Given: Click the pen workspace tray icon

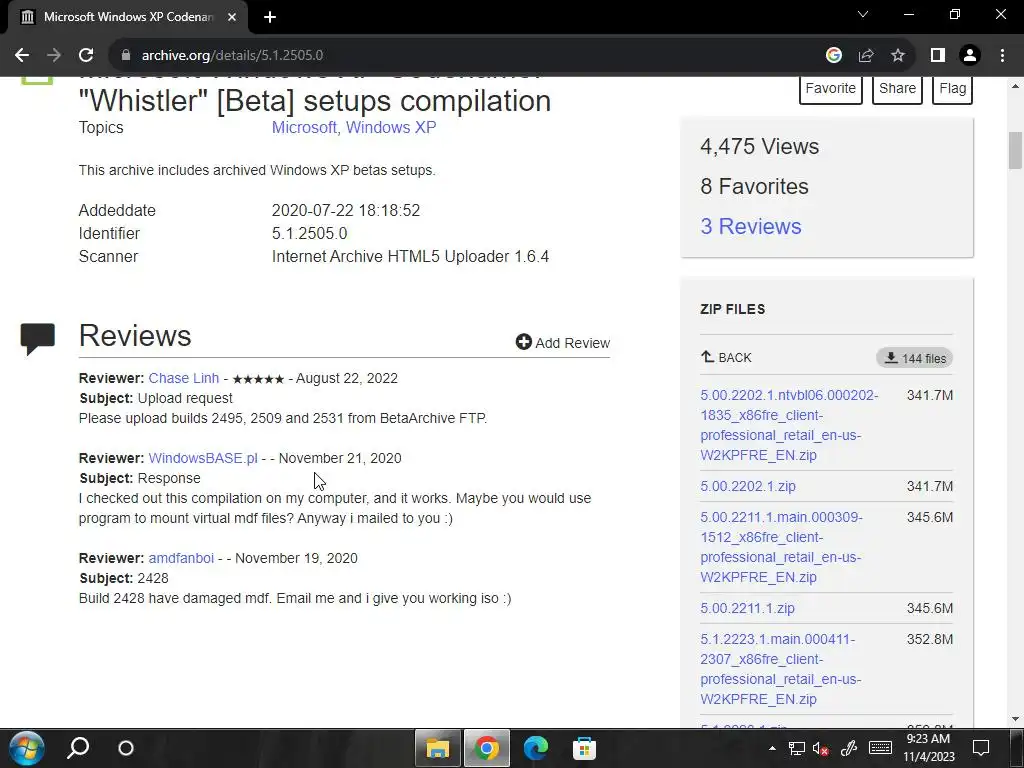Looking at the screenshot, I should pyautogui.click(x=848, y=748).
